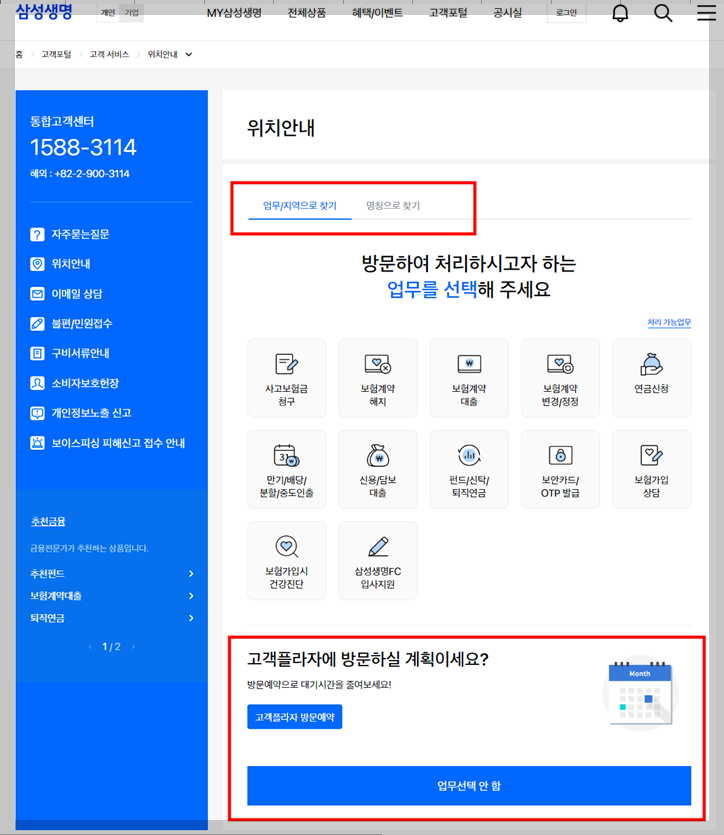Click the 불편/민원접수 pencil icon

tap(37, 324)
